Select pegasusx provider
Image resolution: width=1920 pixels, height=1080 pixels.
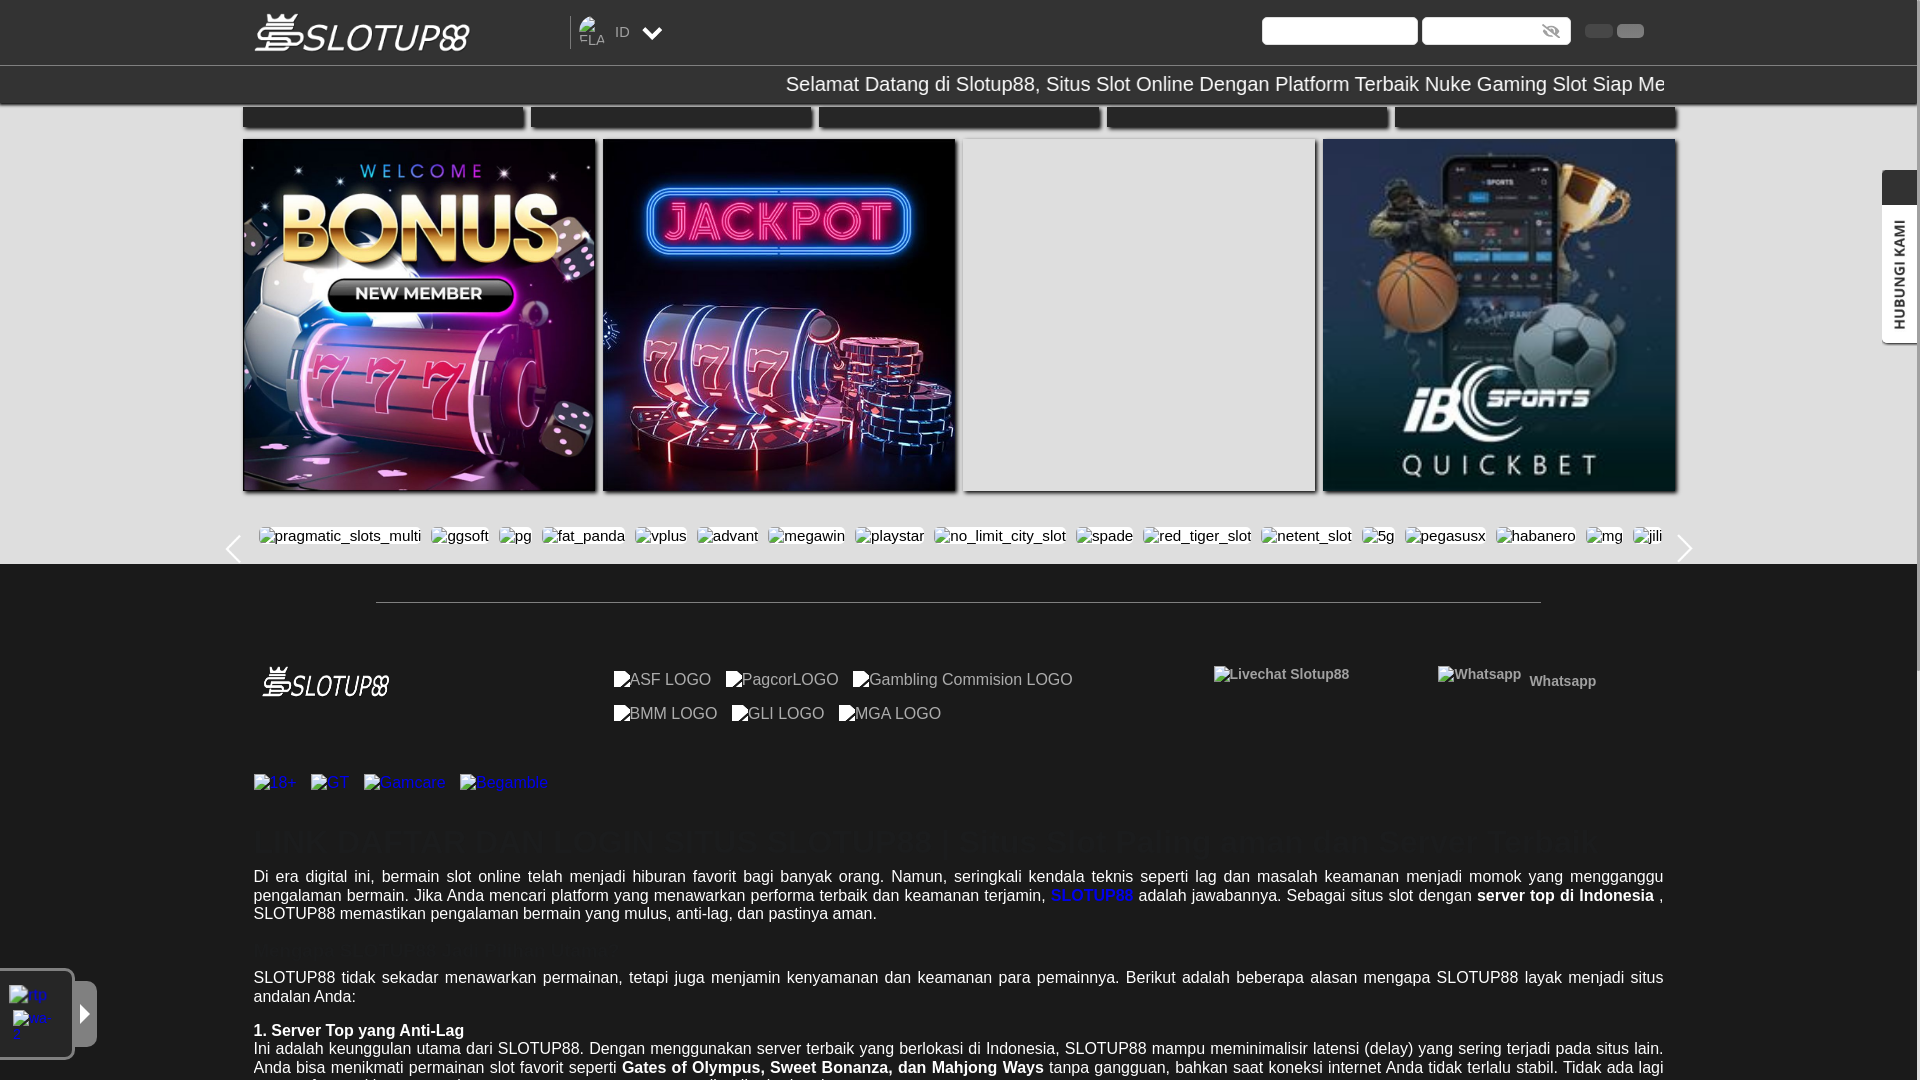click(1445, 536)
